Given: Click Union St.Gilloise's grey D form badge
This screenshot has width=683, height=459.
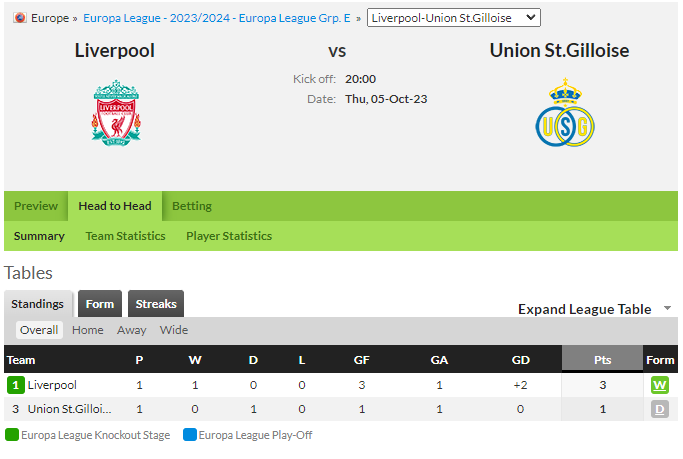Looking at the screenshot, I should tap(659, 409).
